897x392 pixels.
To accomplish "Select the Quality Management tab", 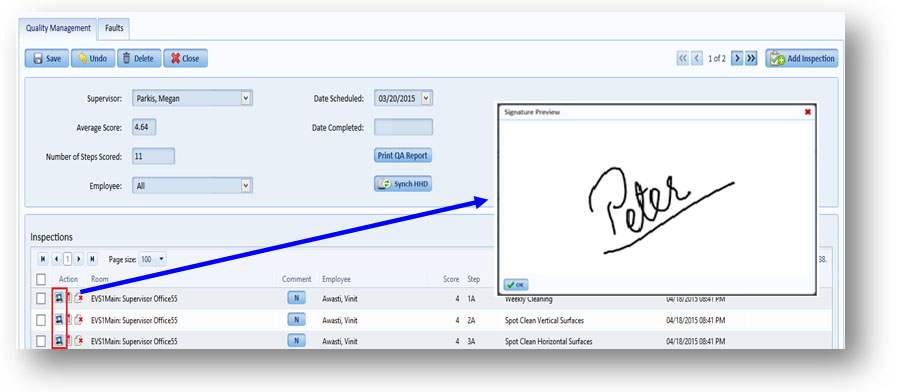I will (x=58, y=27).
